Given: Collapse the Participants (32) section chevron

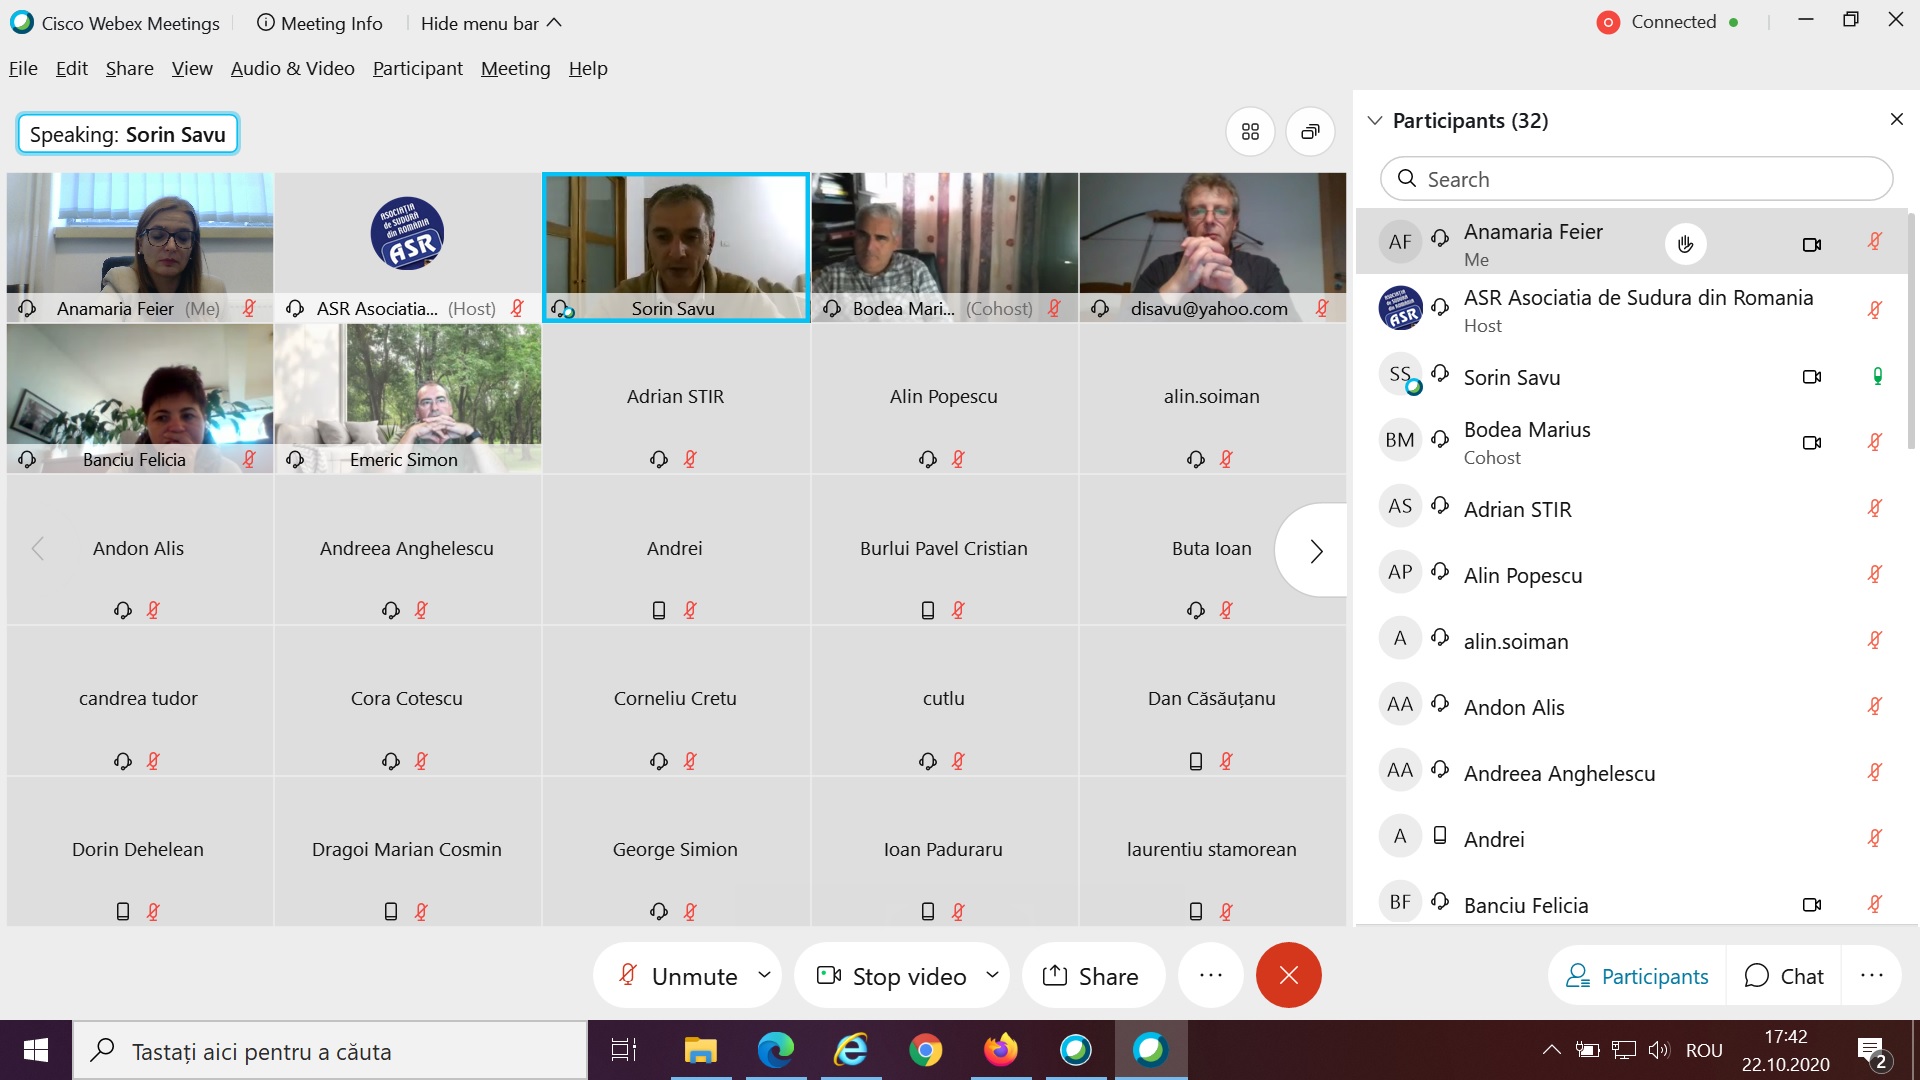Looking at the screenshot, I should click(1375, 121).
